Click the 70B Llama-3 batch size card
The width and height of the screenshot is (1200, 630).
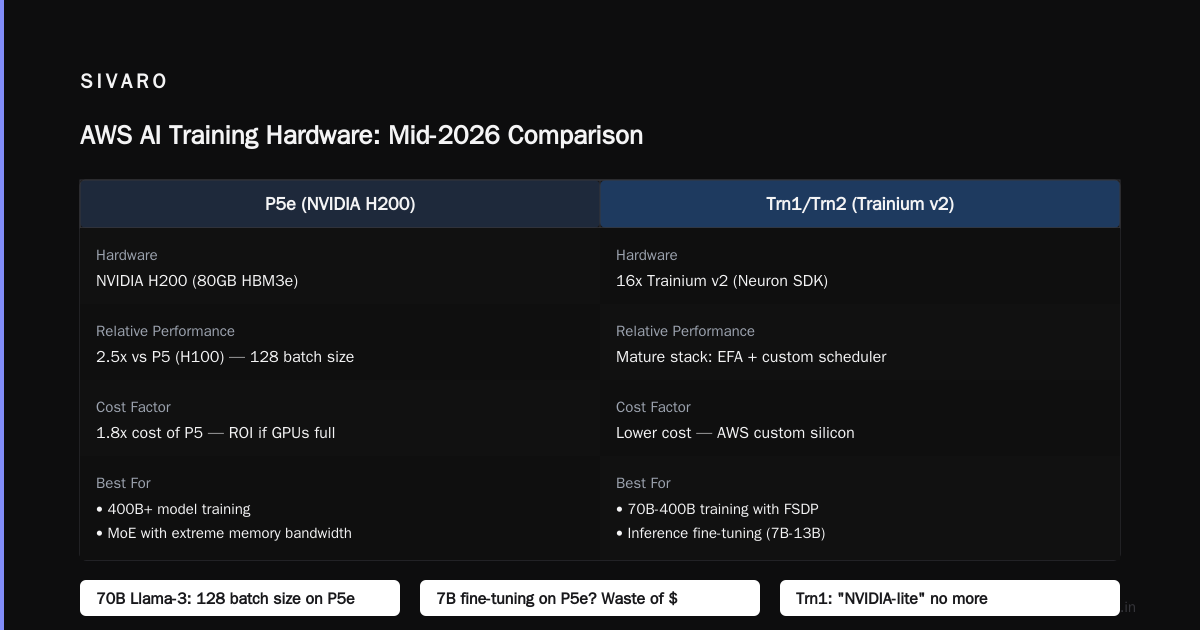[240, 598]
